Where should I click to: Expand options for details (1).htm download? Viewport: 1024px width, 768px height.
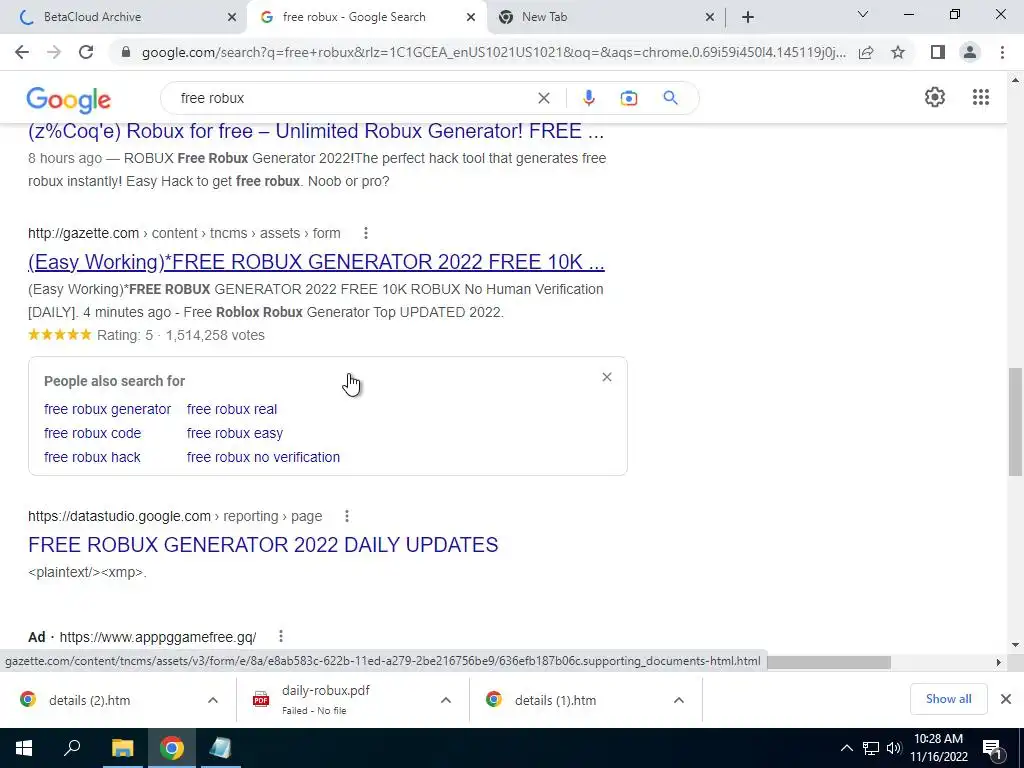click(x=679, y=700)
